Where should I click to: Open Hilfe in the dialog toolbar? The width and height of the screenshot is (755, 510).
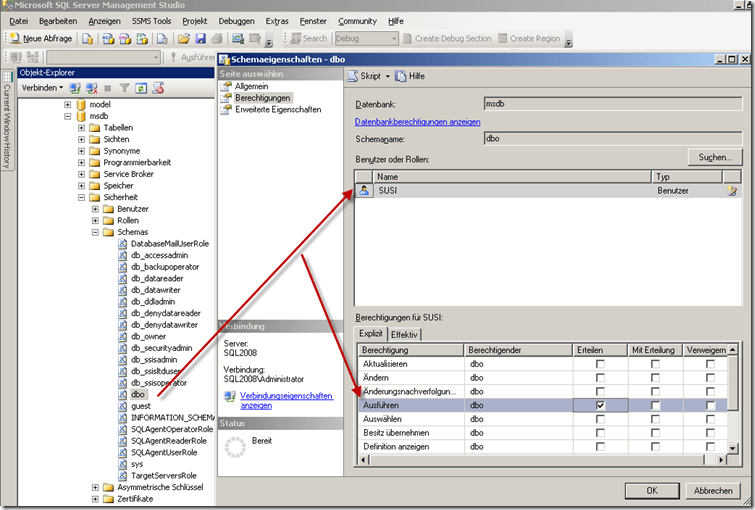[410, 76]
